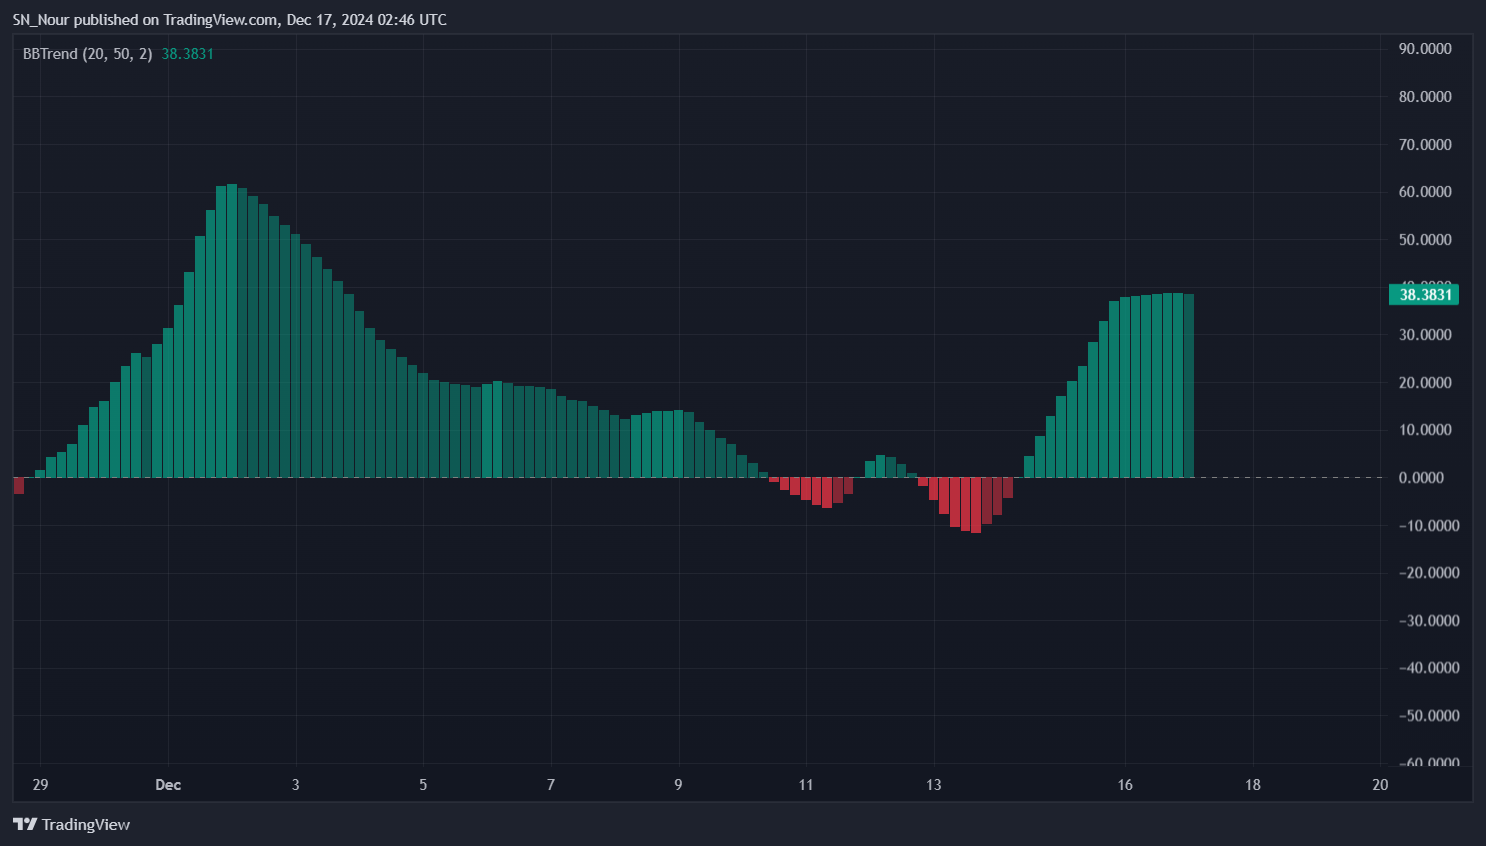Click the green 38.3831 value in legend
Image resolution: width=1486 pixels, height=846 pixels.
[x=188, y=54]
